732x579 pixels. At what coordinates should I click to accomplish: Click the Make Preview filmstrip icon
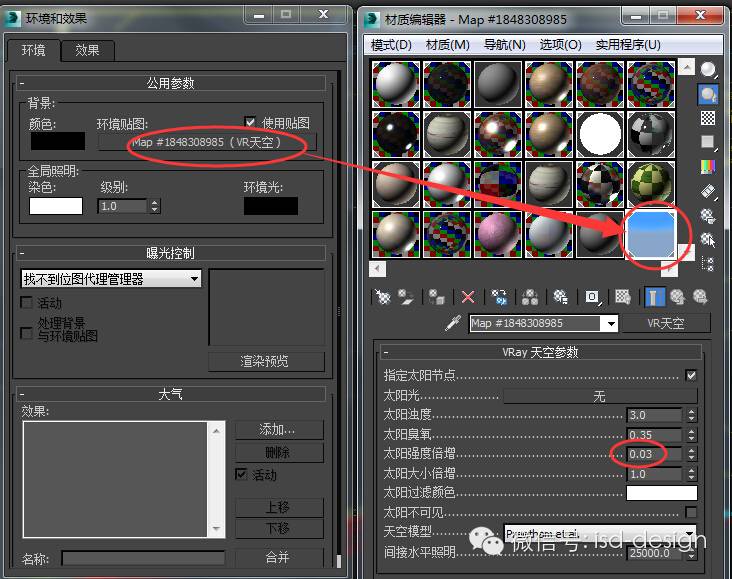[708, 191]
